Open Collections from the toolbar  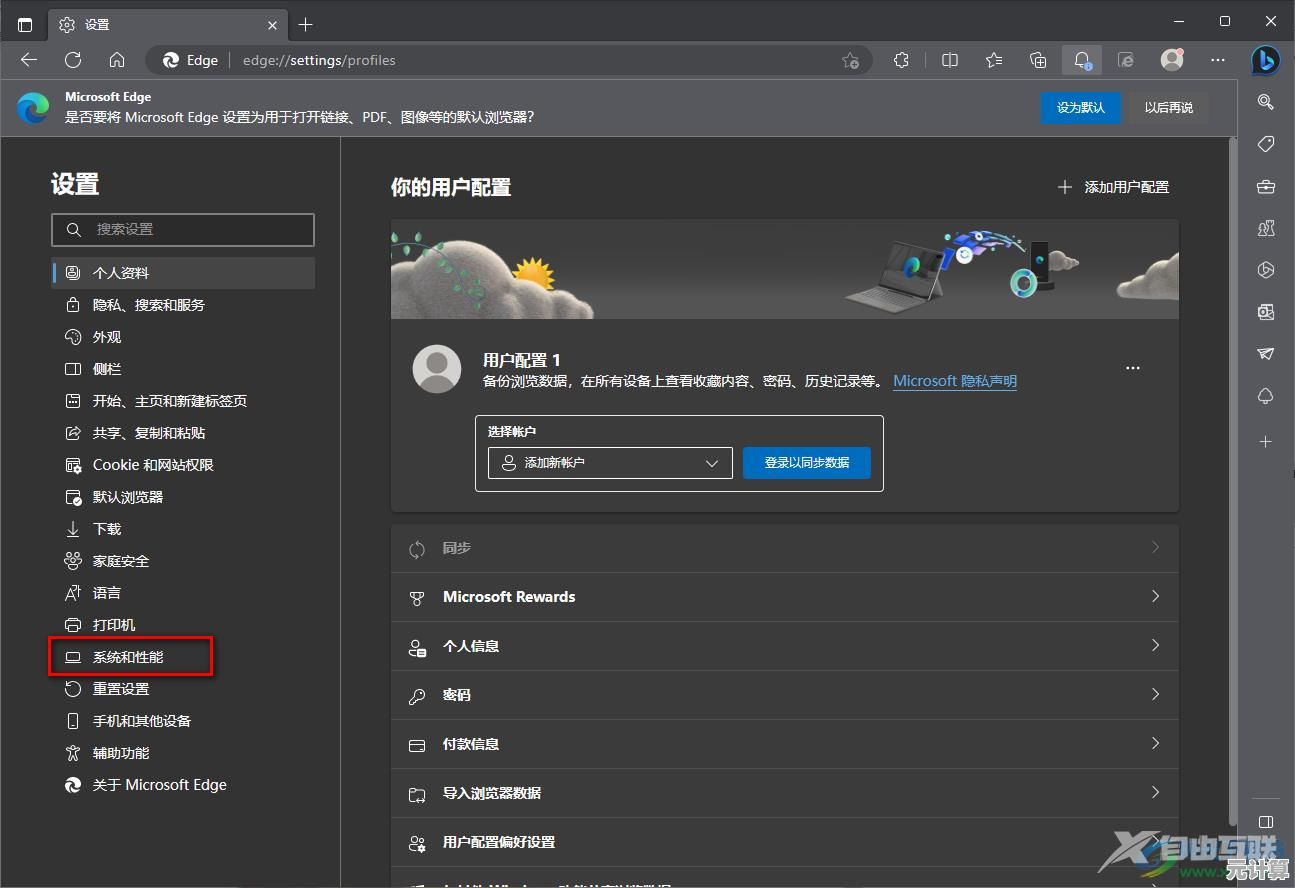pyautogui.click(x=1037, y=60)
